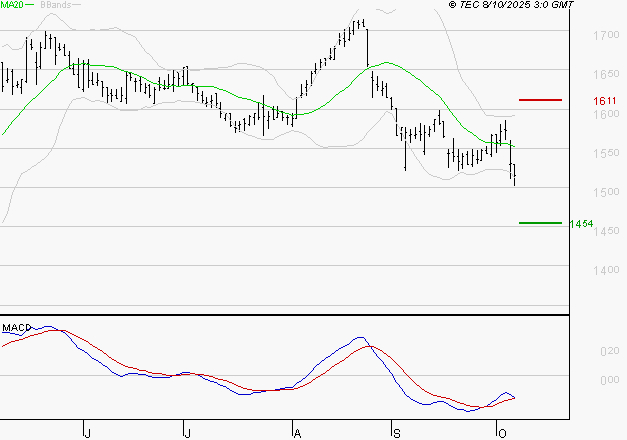Click the S month axis label
Viewport: 627px width, 440px height.
pos(396,433)
